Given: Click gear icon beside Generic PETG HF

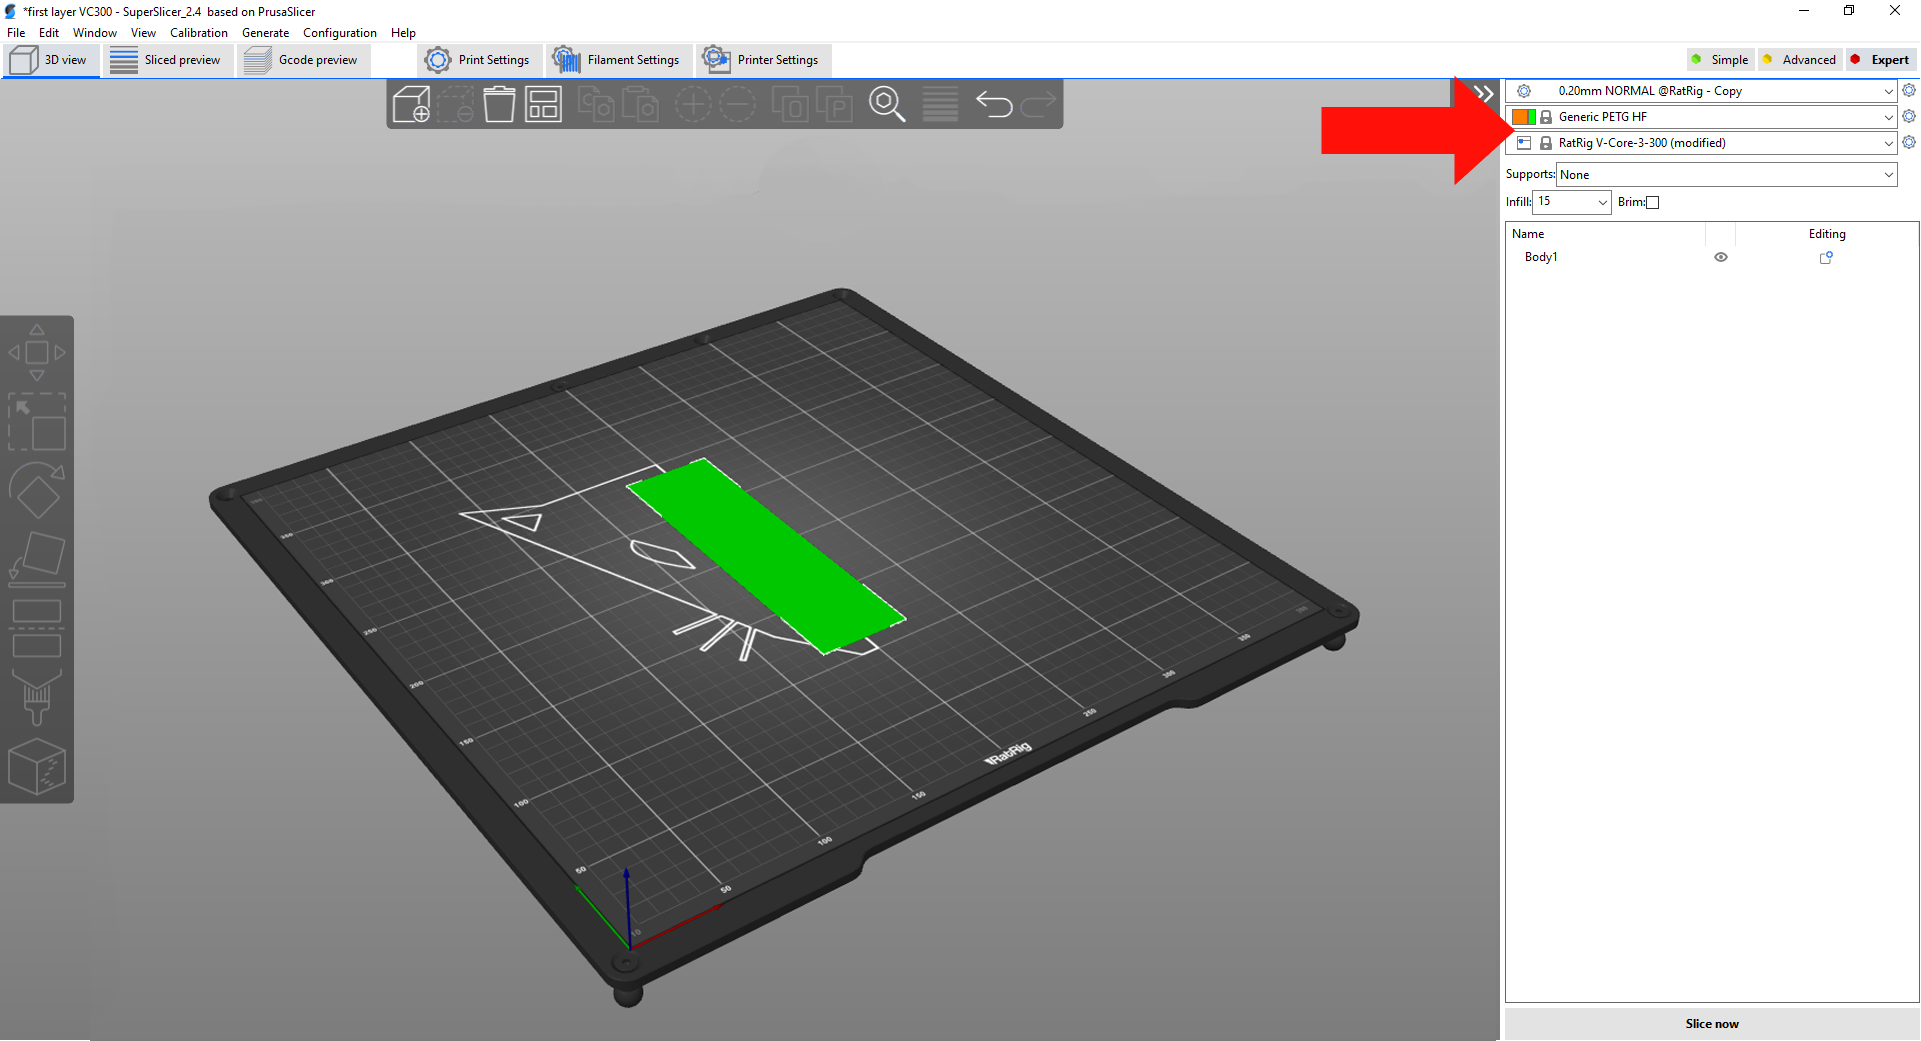Looking at the screenshot, I should (x=1908, y=116).
